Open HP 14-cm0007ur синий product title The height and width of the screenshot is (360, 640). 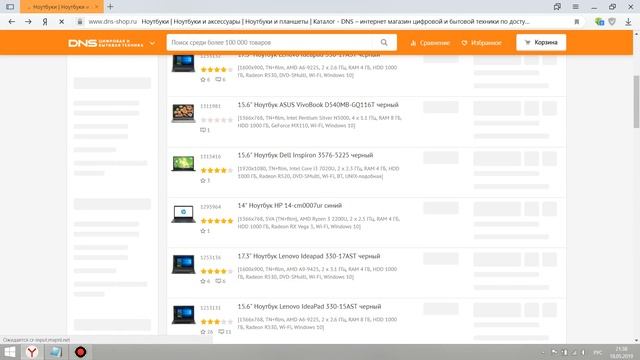pyautogui.click(x=290, y=205)
